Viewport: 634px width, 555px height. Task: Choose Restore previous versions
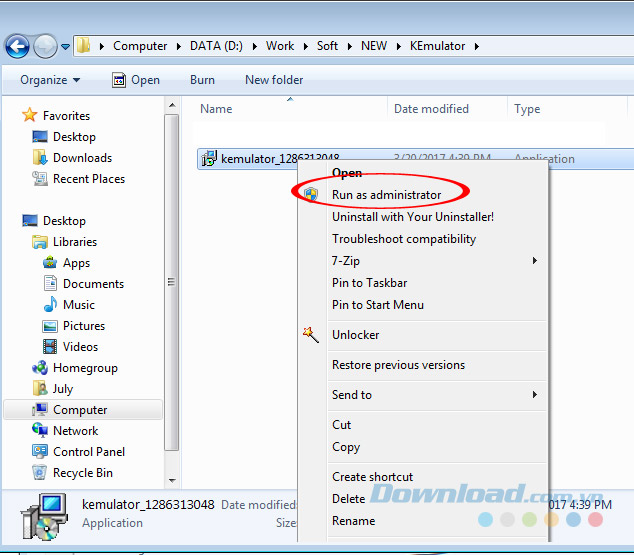398,365
